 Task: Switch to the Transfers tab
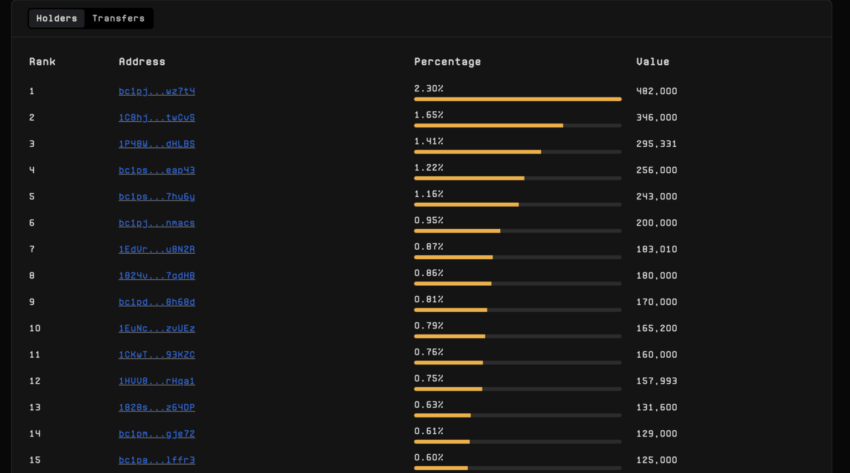click(x=118, y=18)
